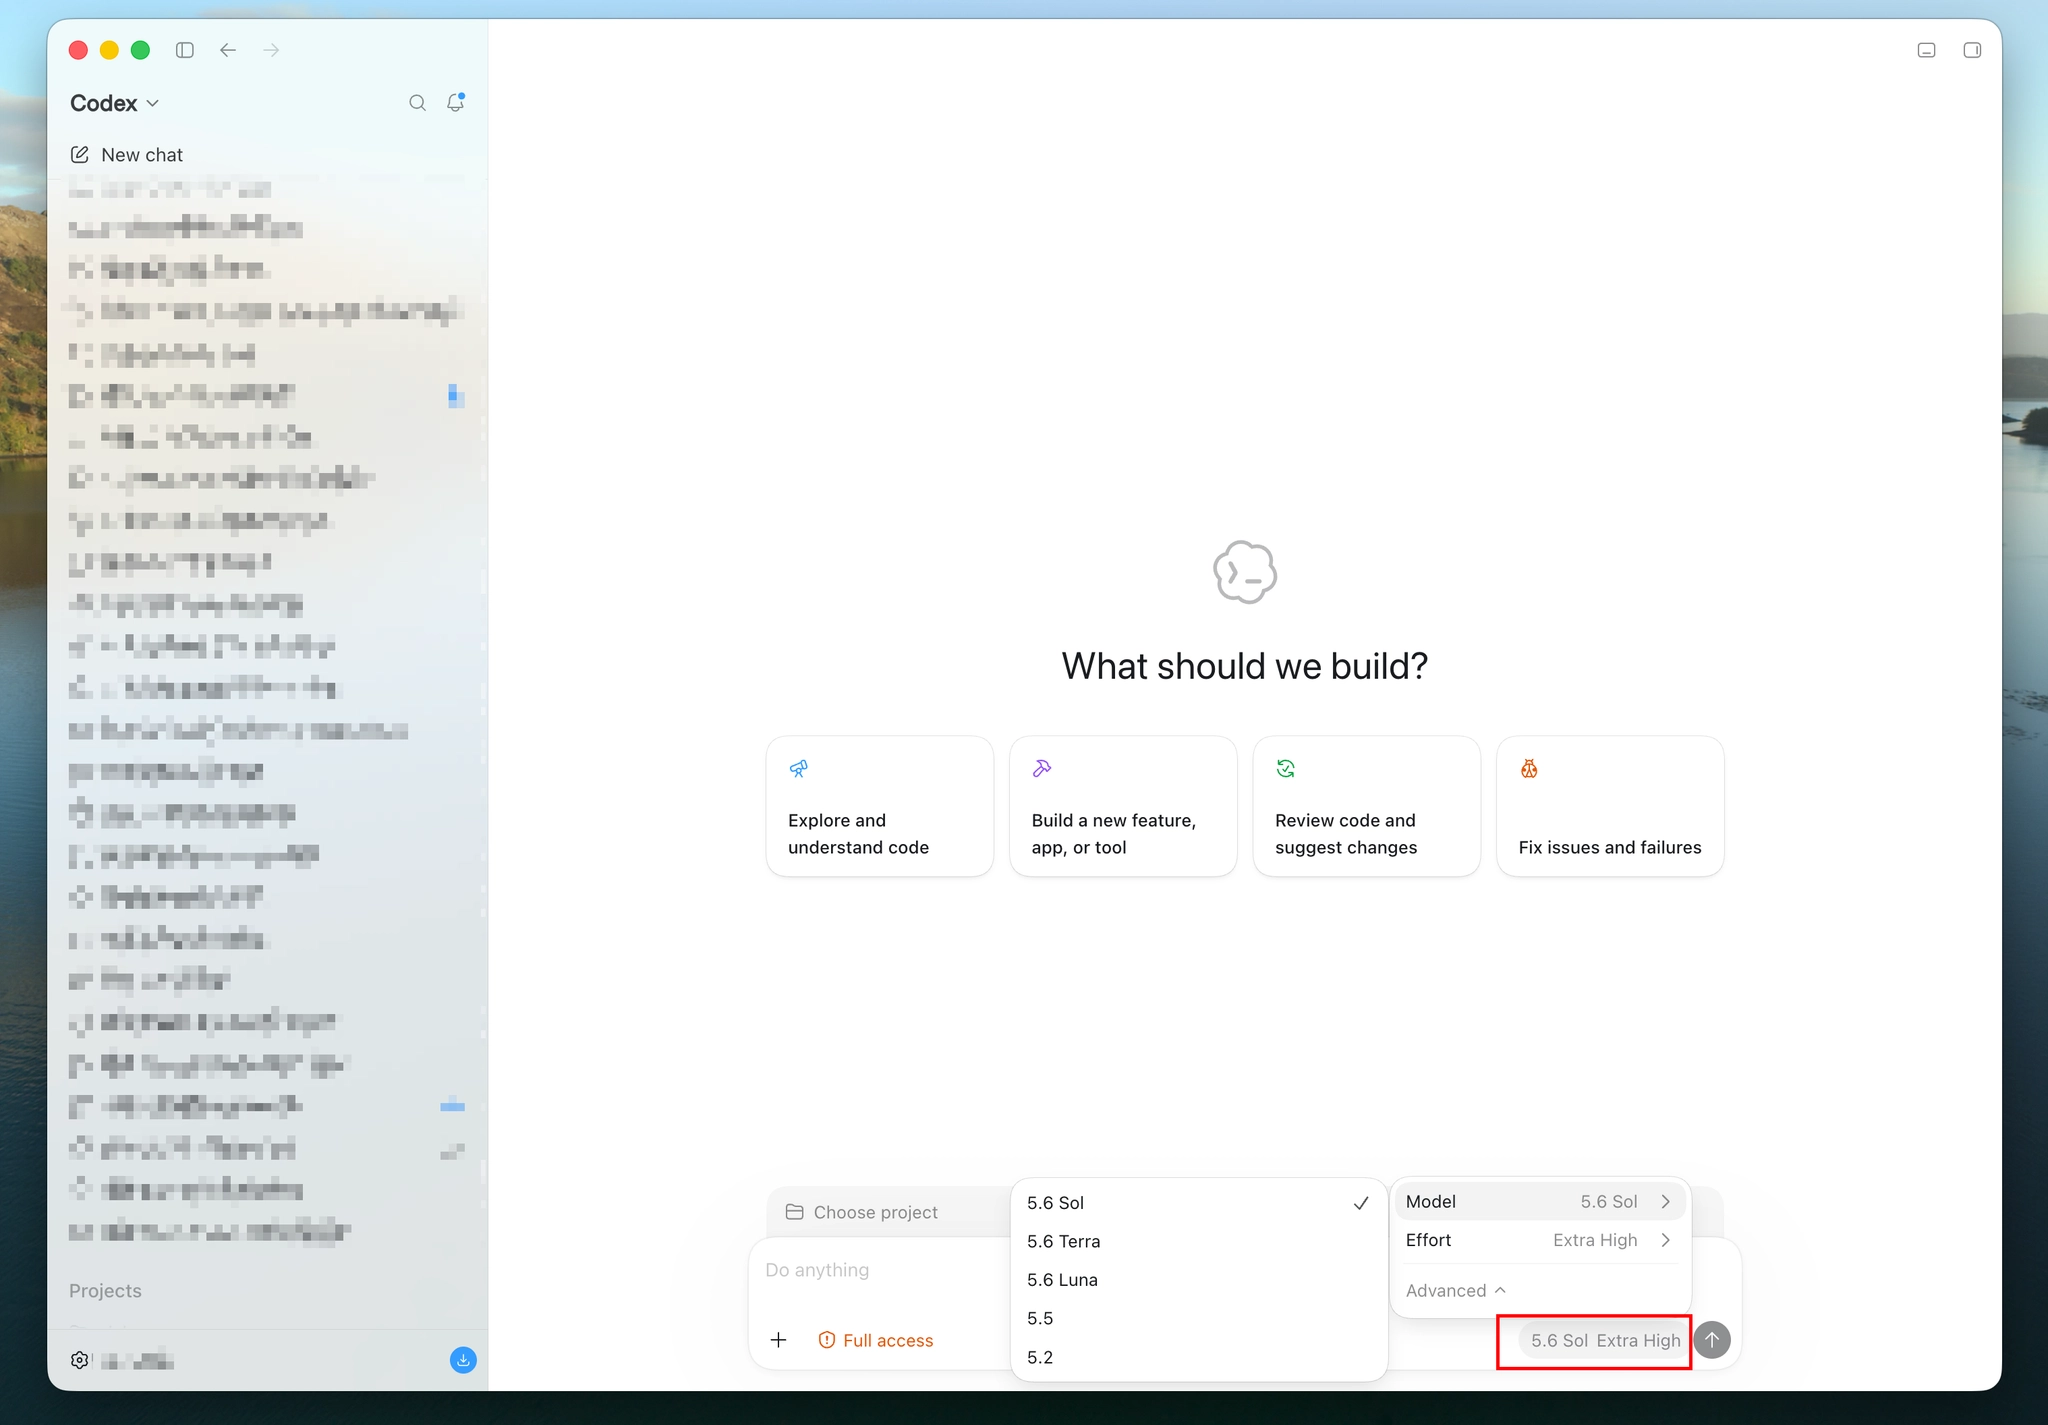Select the checked 5.6 Sol model
Screen dimensions: 2048x1425
1199,1203
